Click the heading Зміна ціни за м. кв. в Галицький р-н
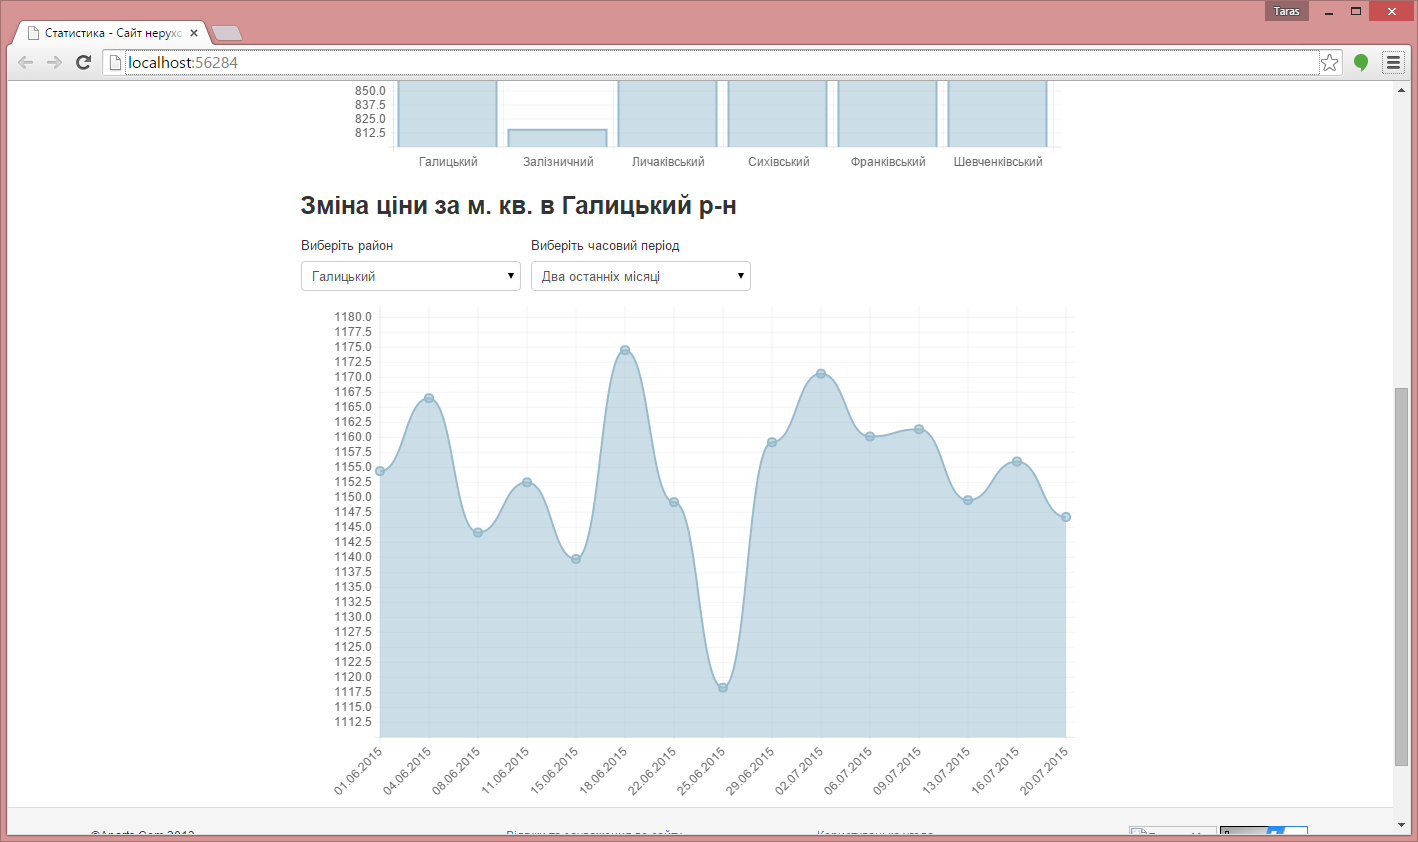 coord(518,206)
